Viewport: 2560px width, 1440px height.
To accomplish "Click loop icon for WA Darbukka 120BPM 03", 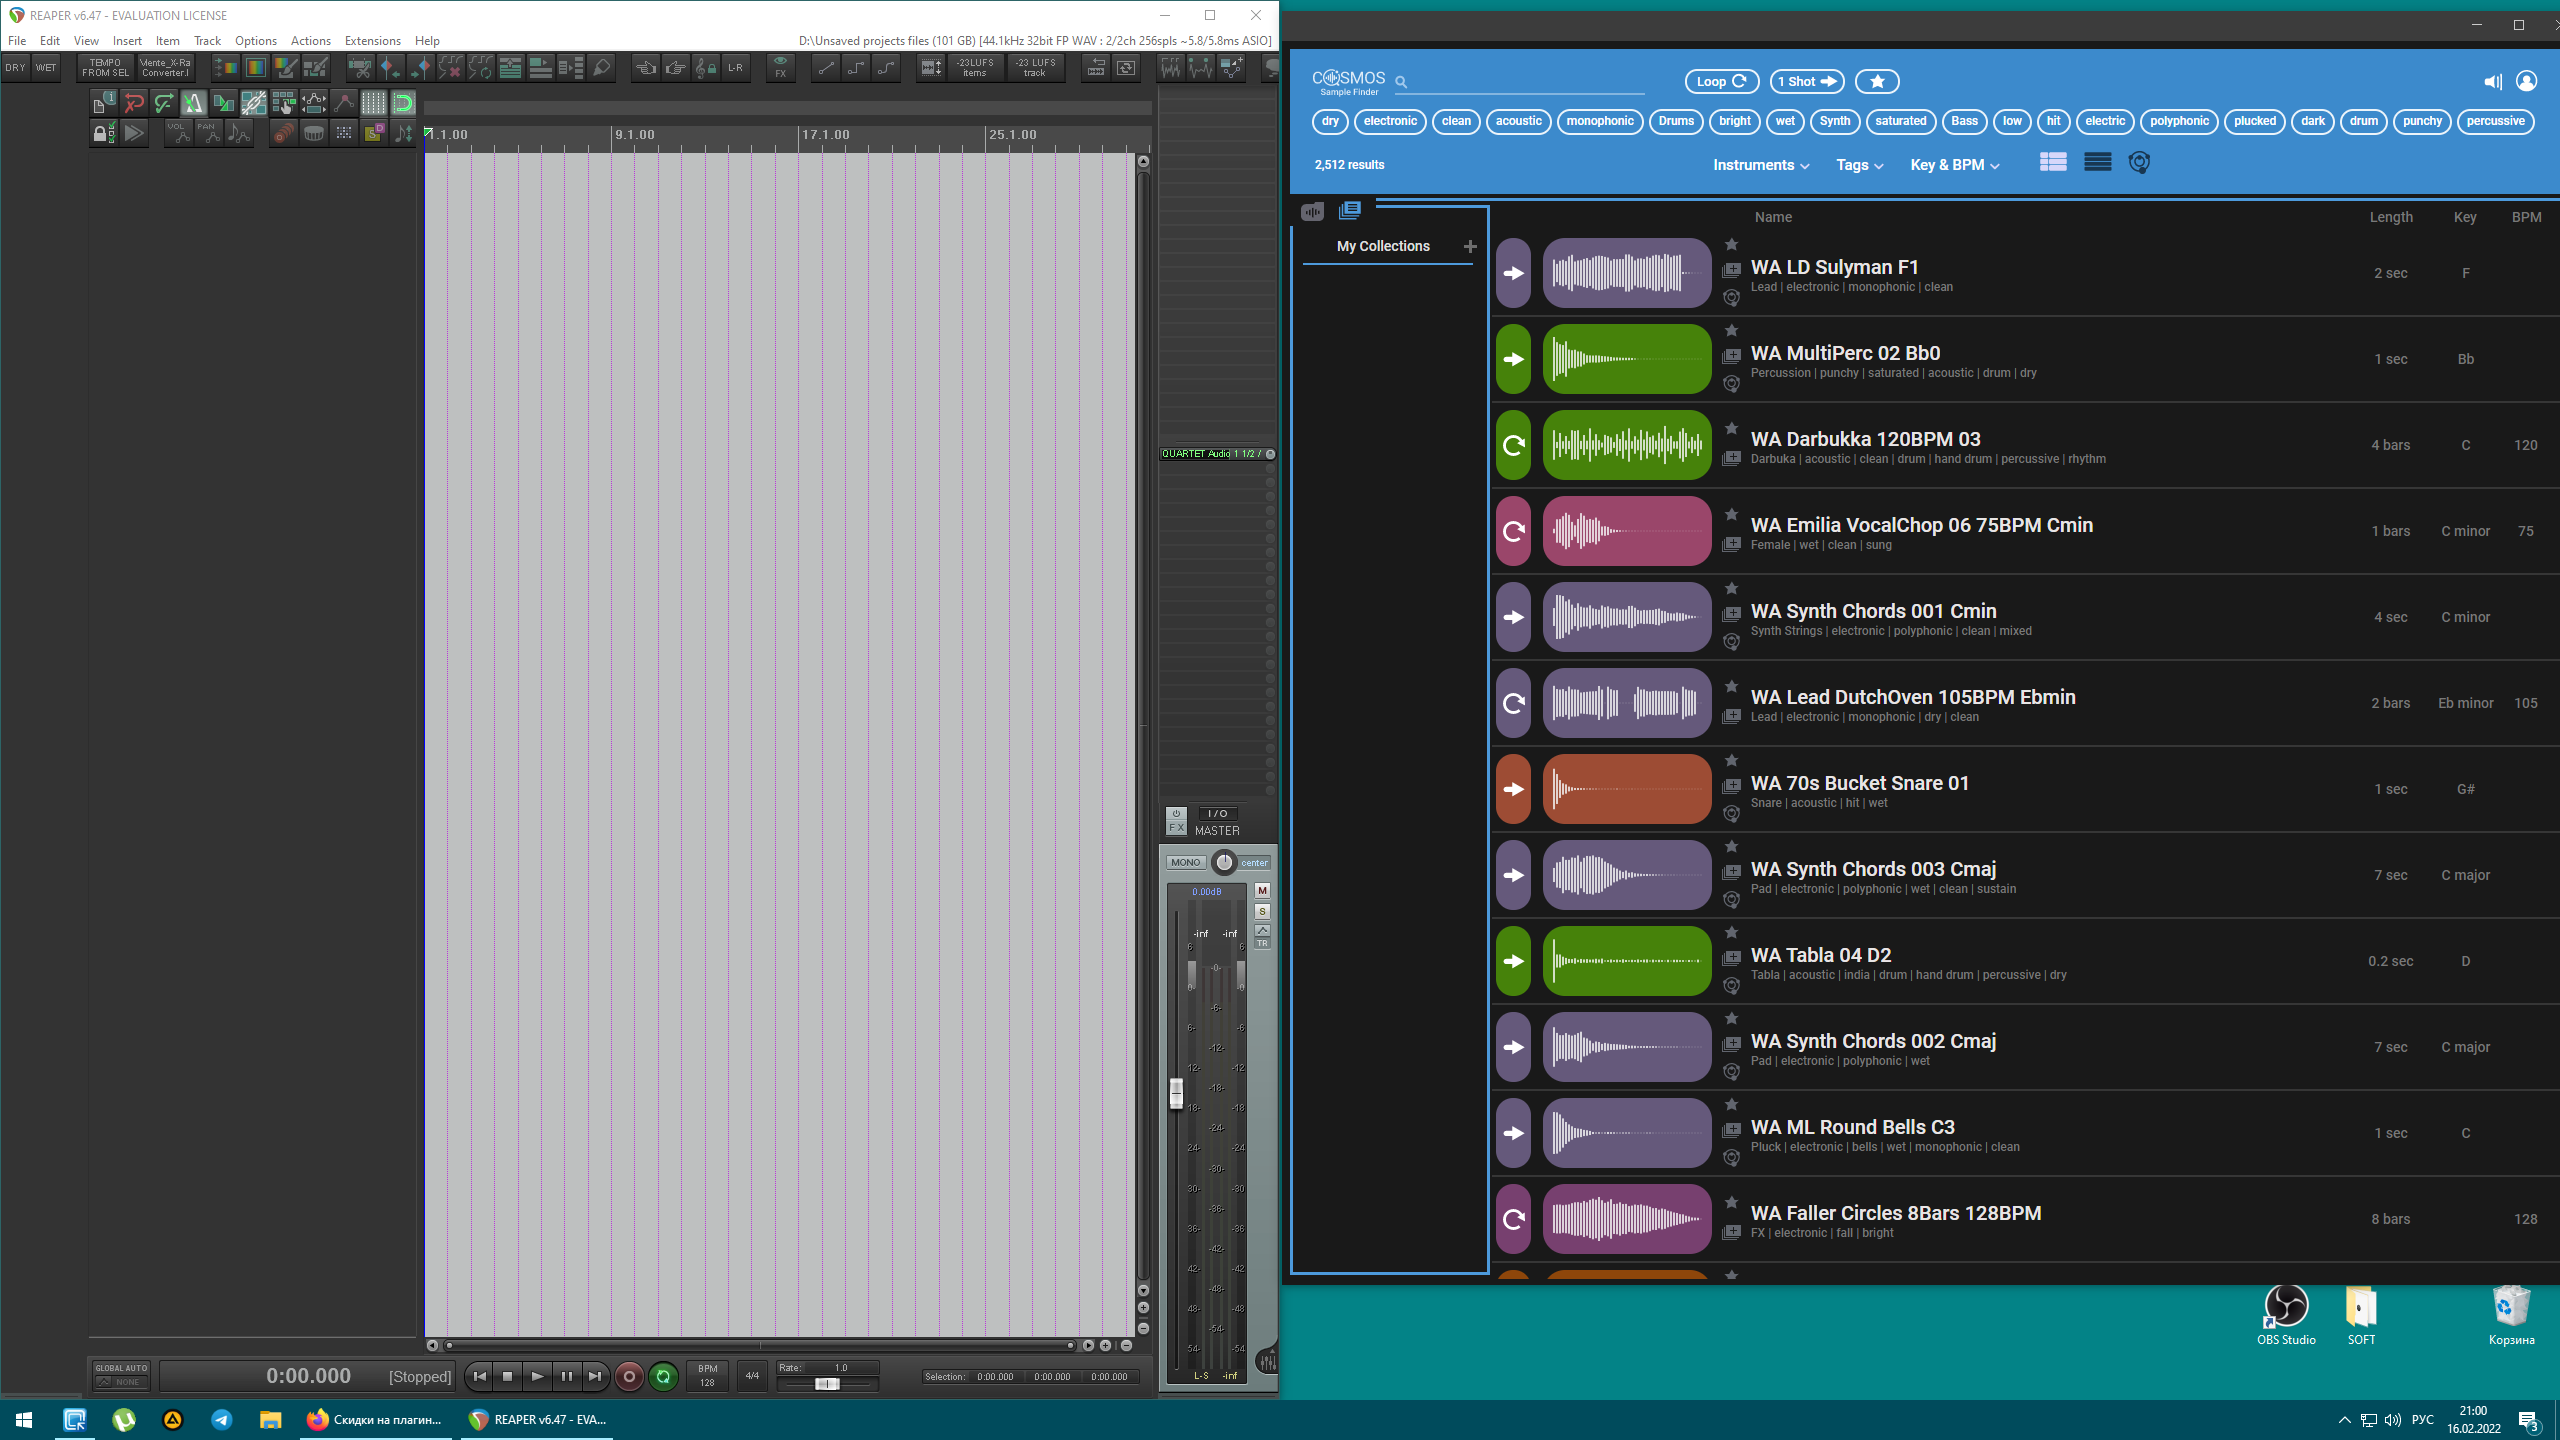I will pyautogui.click(x=1514, y=445).
